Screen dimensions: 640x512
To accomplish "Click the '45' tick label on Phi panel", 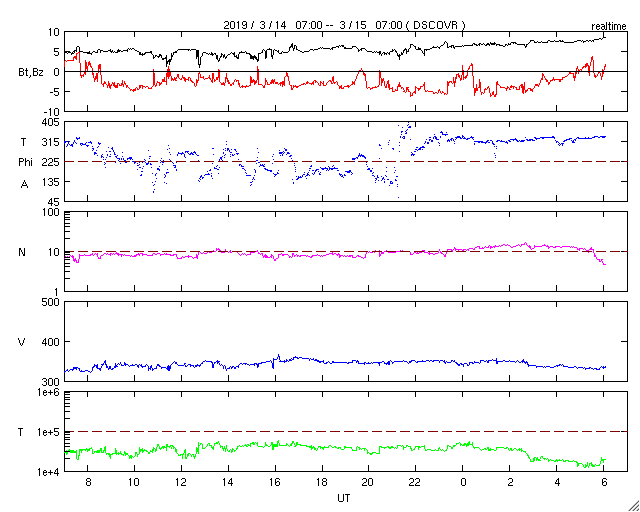I will point(54,202).
